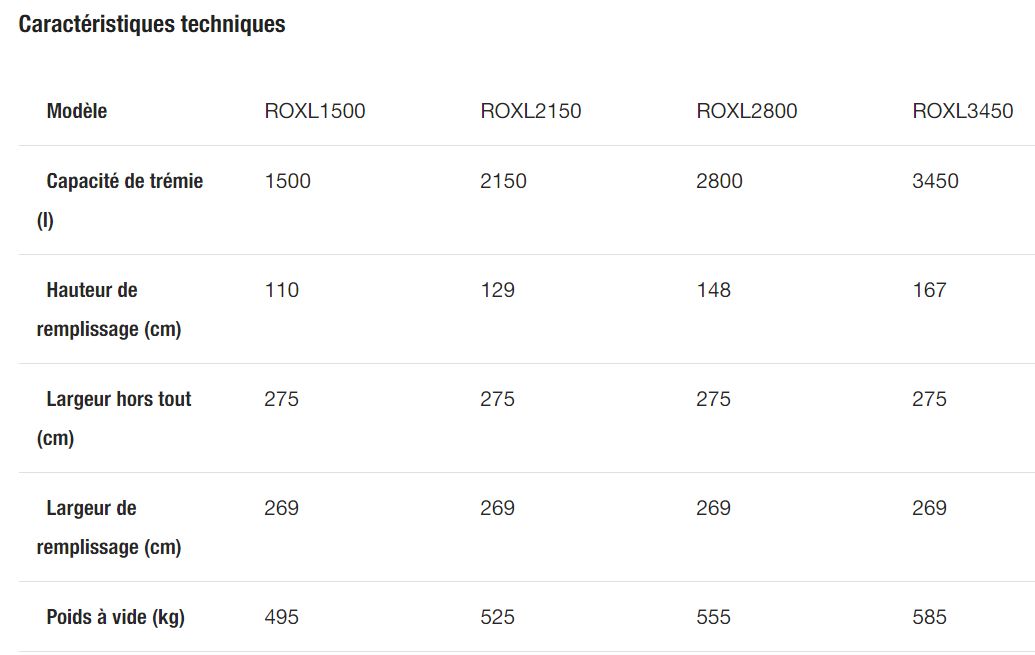1035x655 pixels.
Task: Select the 2150 hopper capacity cell
Action: click(x=504, y=181)
